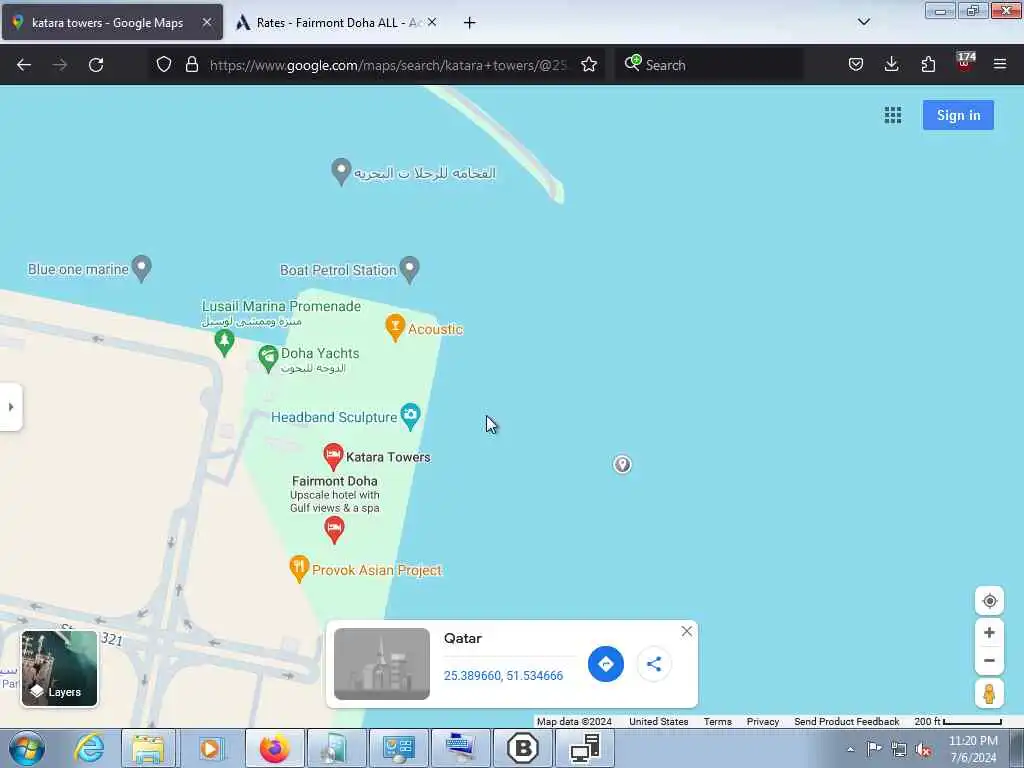The height and width of the screenshot is (768, 1024).
Task: Zoom in on the map
Action: click(989, 632)
